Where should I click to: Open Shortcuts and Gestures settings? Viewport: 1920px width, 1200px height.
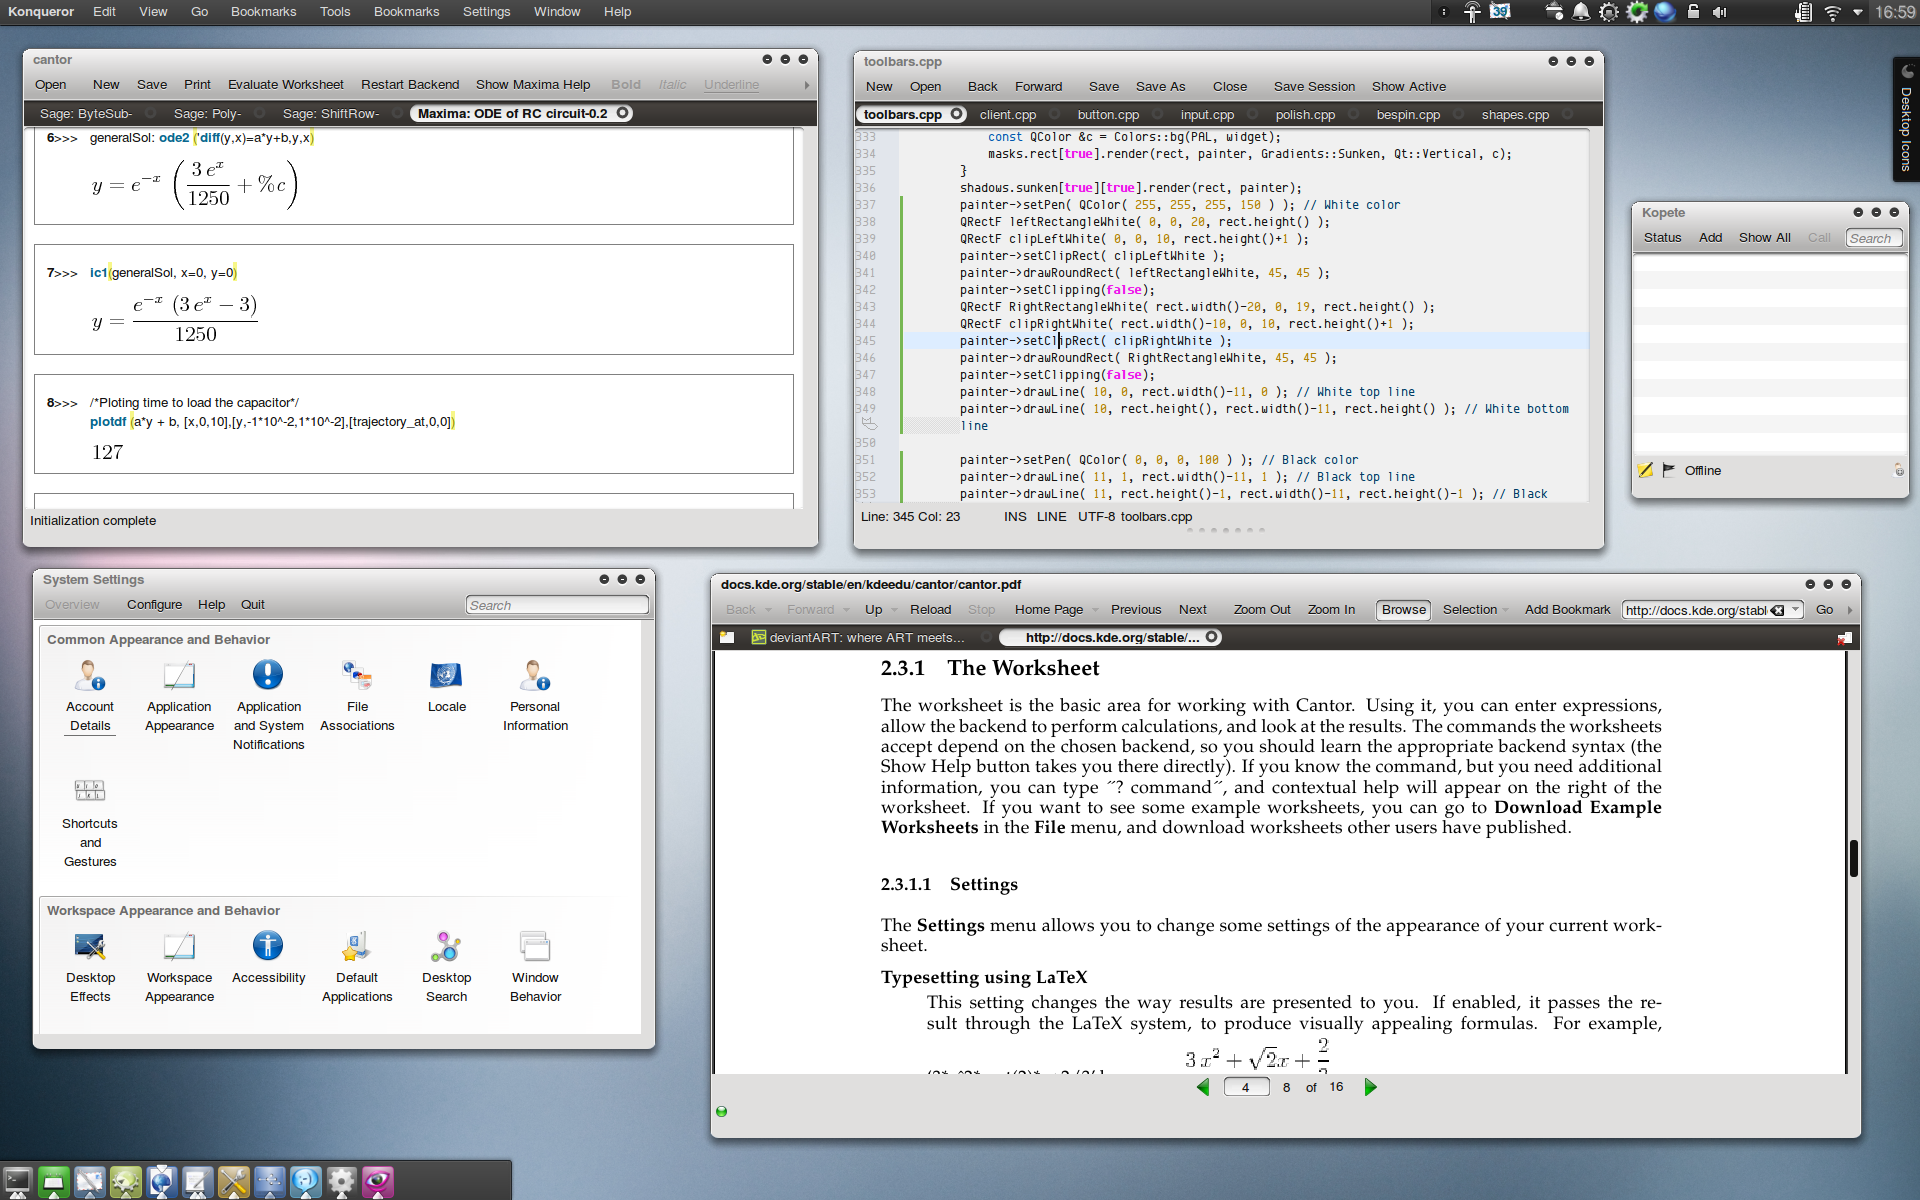pyautogui.click(x=90, y=823)
